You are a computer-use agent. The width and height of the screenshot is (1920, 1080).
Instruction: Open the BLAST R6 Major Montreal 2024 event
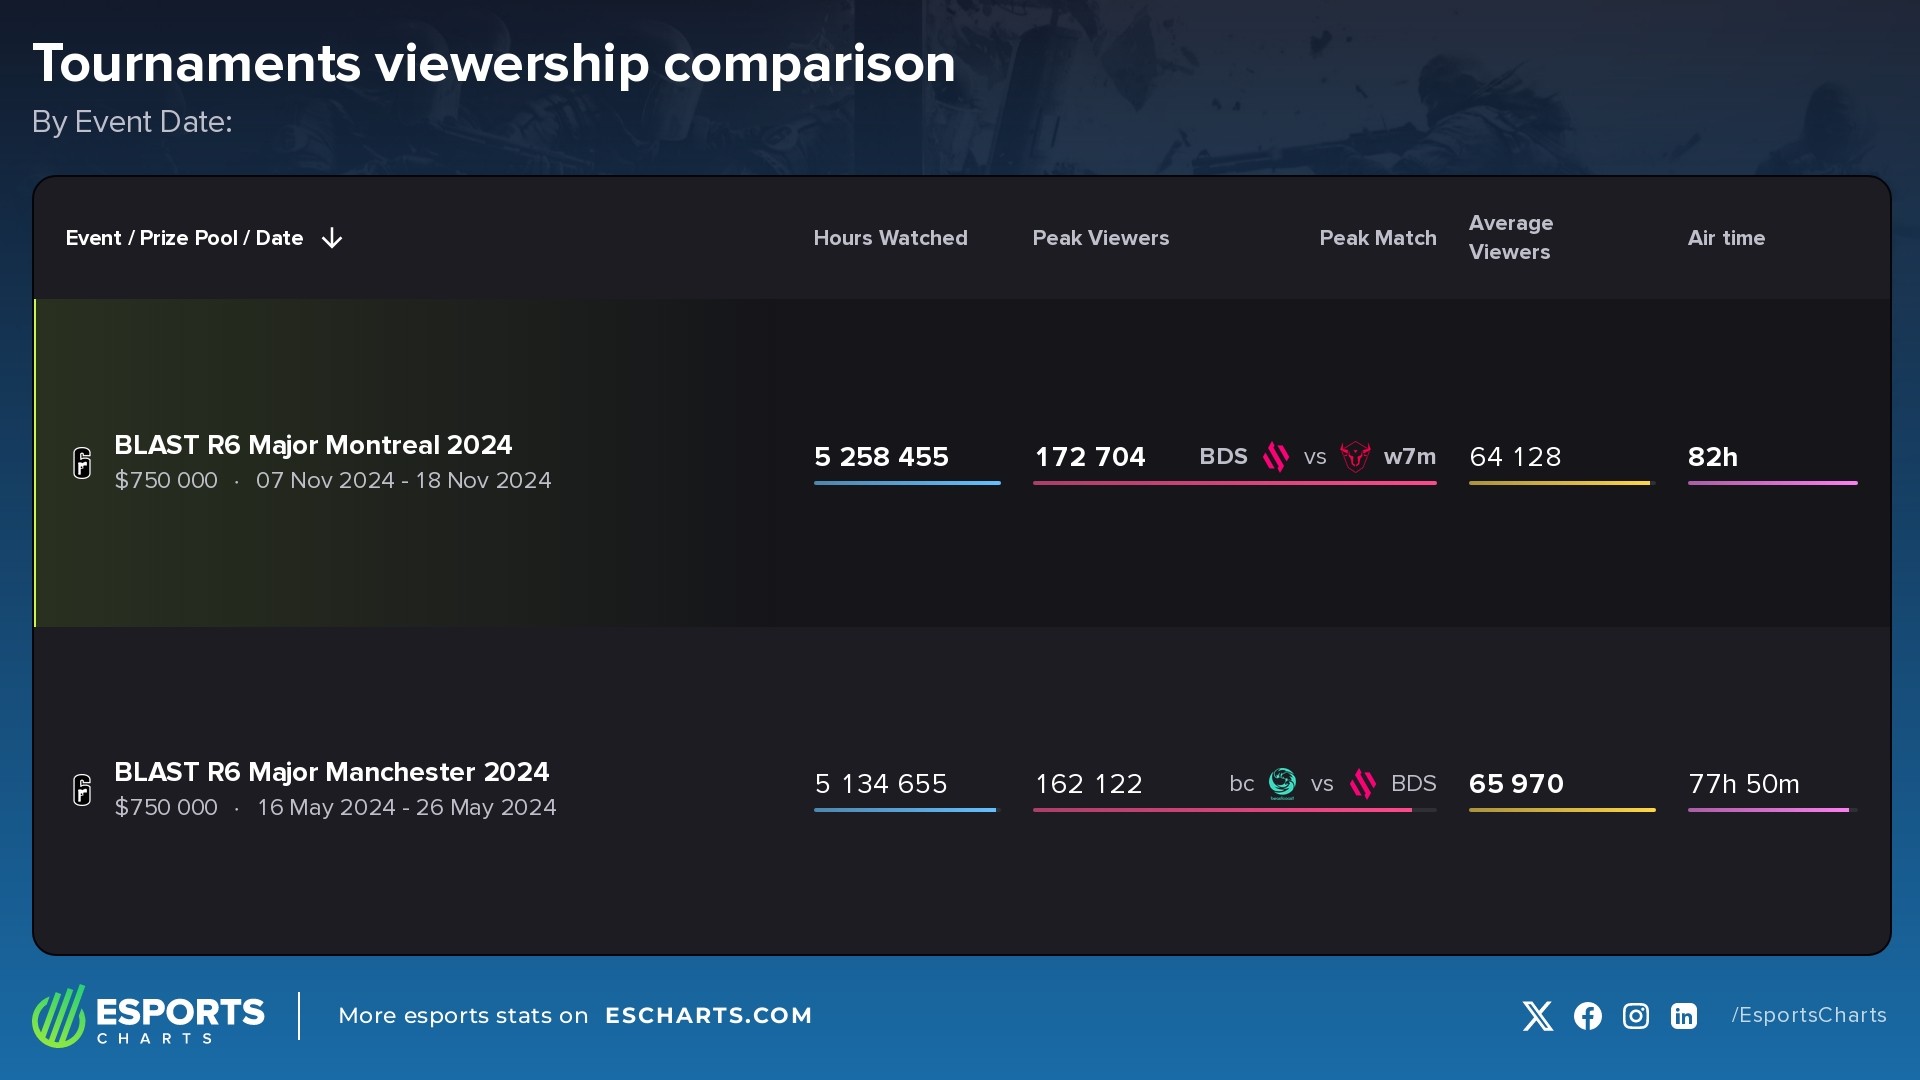[313, 445]
